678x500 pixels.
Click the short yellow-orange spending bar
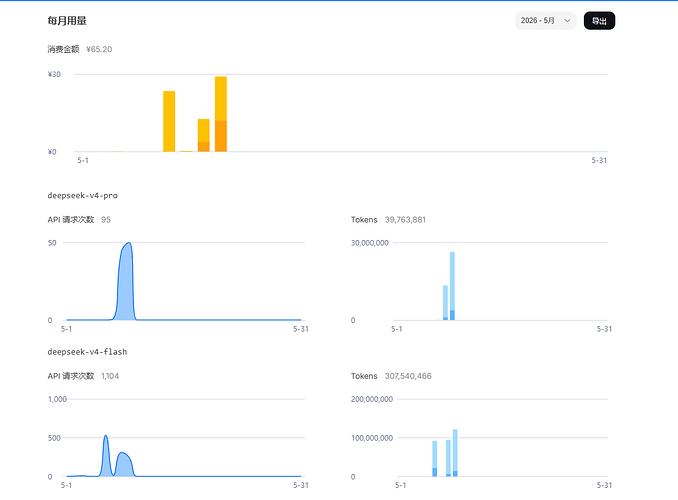pyautogui.click(x=204, y=135)
